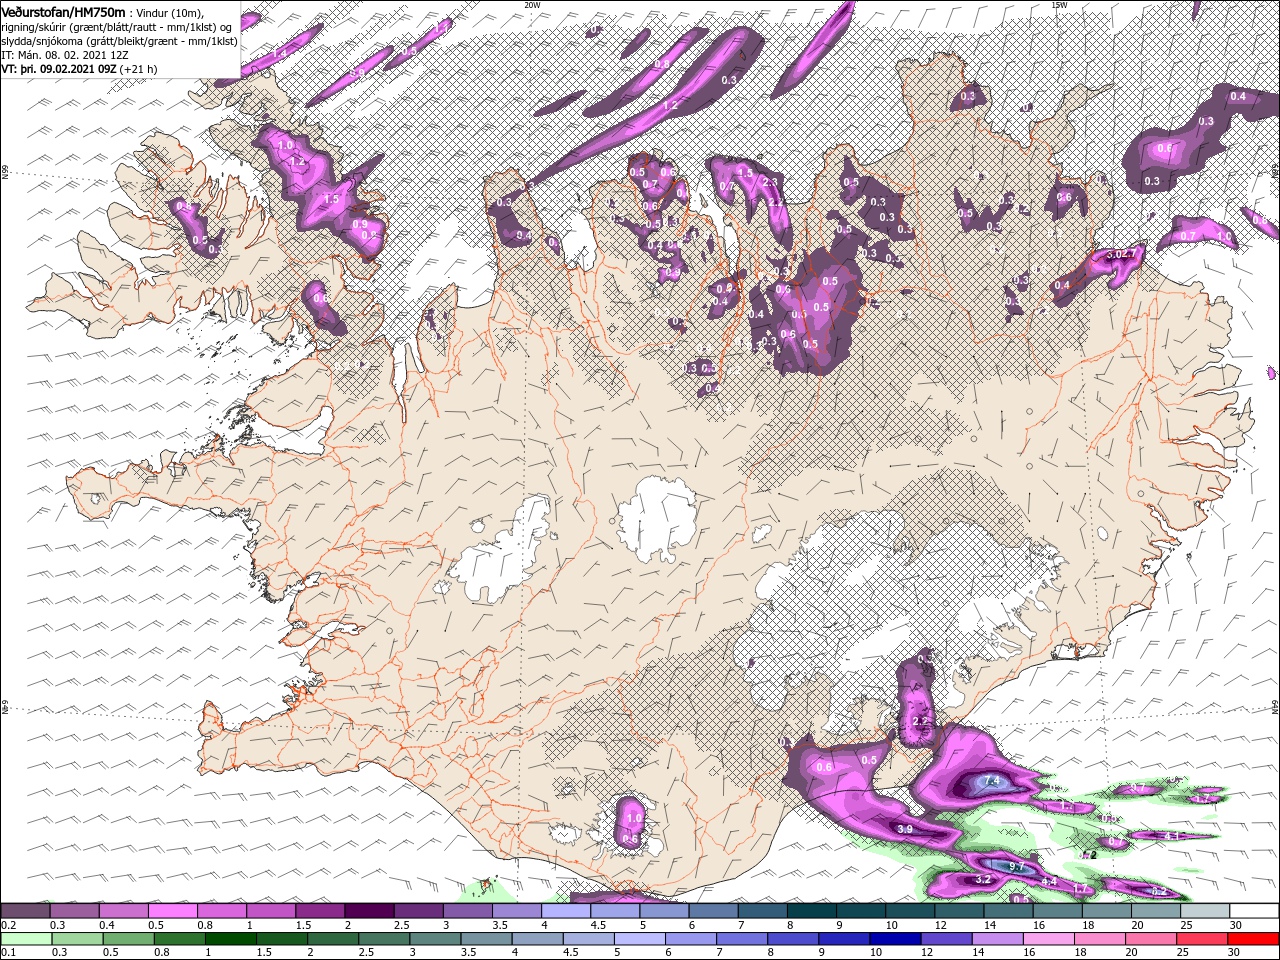Viewport: 1280px width, 960px height.
Task: Pick the light lavender 4 swatch in upper scale
Action: click(x=566, y=911)
